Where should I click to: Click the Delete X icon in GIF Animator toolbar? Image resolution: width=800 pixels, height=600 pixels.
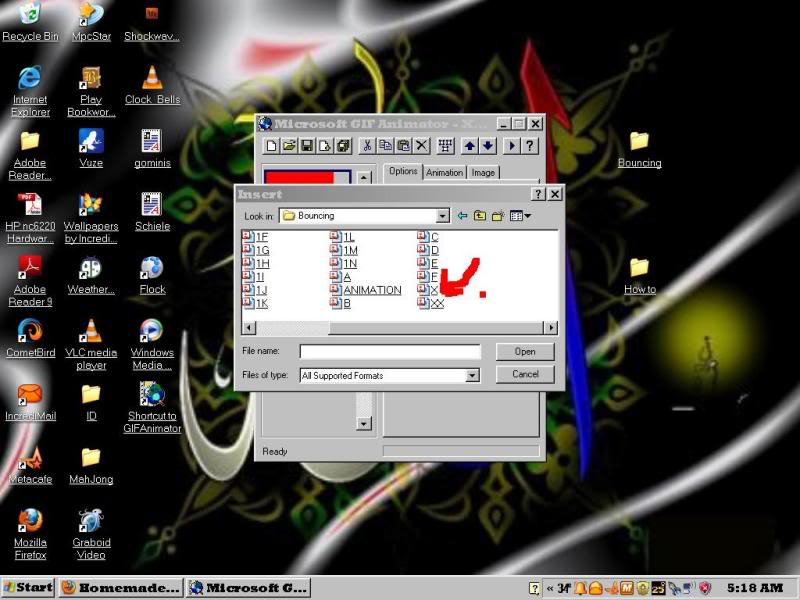[x=421, y=146]
